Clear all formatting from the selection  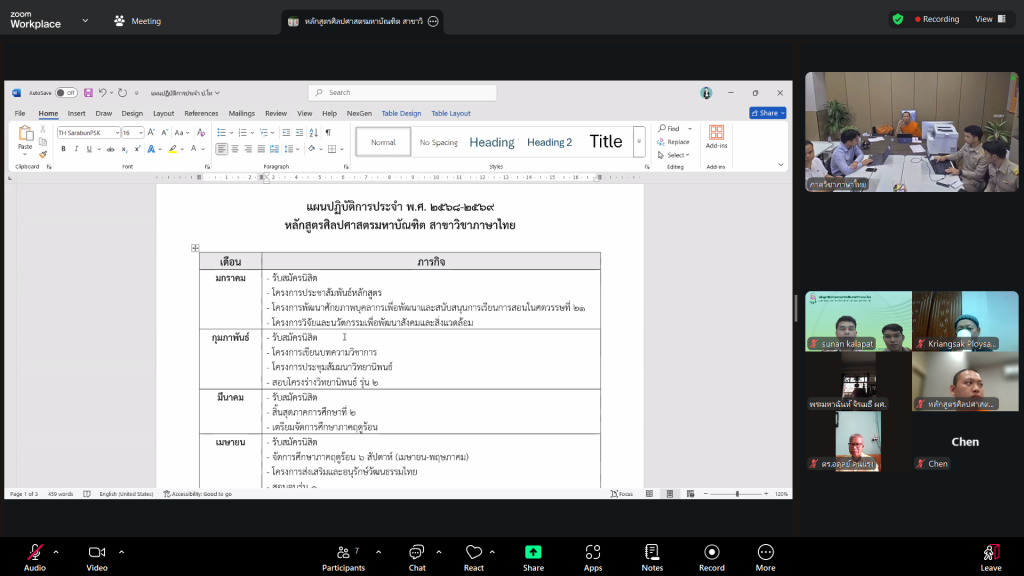pyautogui.click(x=201, y=133)
